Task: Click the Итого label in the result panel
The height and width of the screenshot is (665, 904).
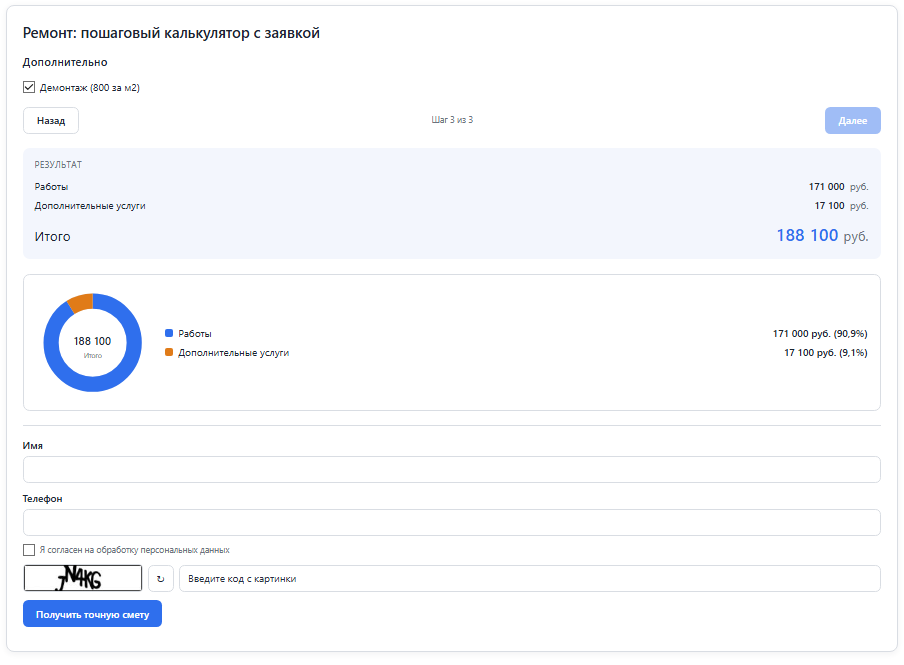Action: (x=52, y=236)
